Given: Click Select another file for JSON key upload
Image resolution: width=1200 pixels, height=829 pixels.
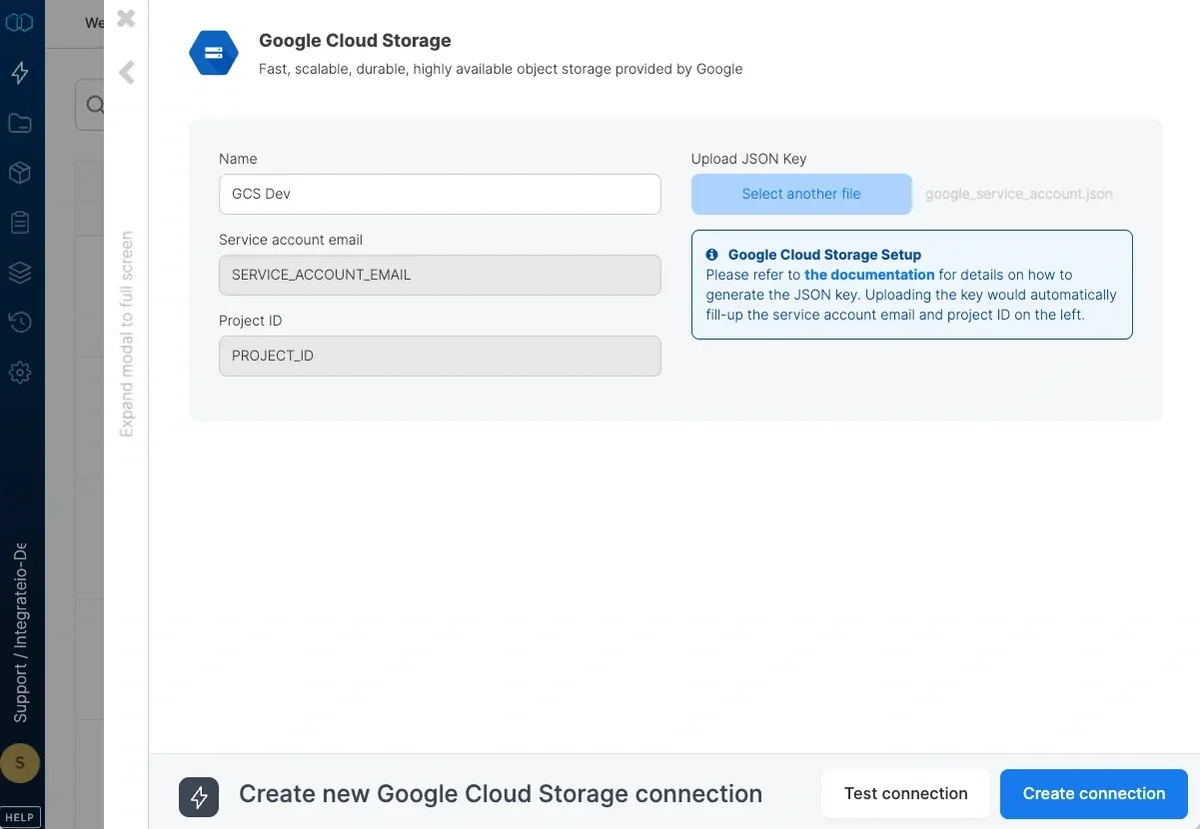Looking at the screenshot, I should 800,194.
